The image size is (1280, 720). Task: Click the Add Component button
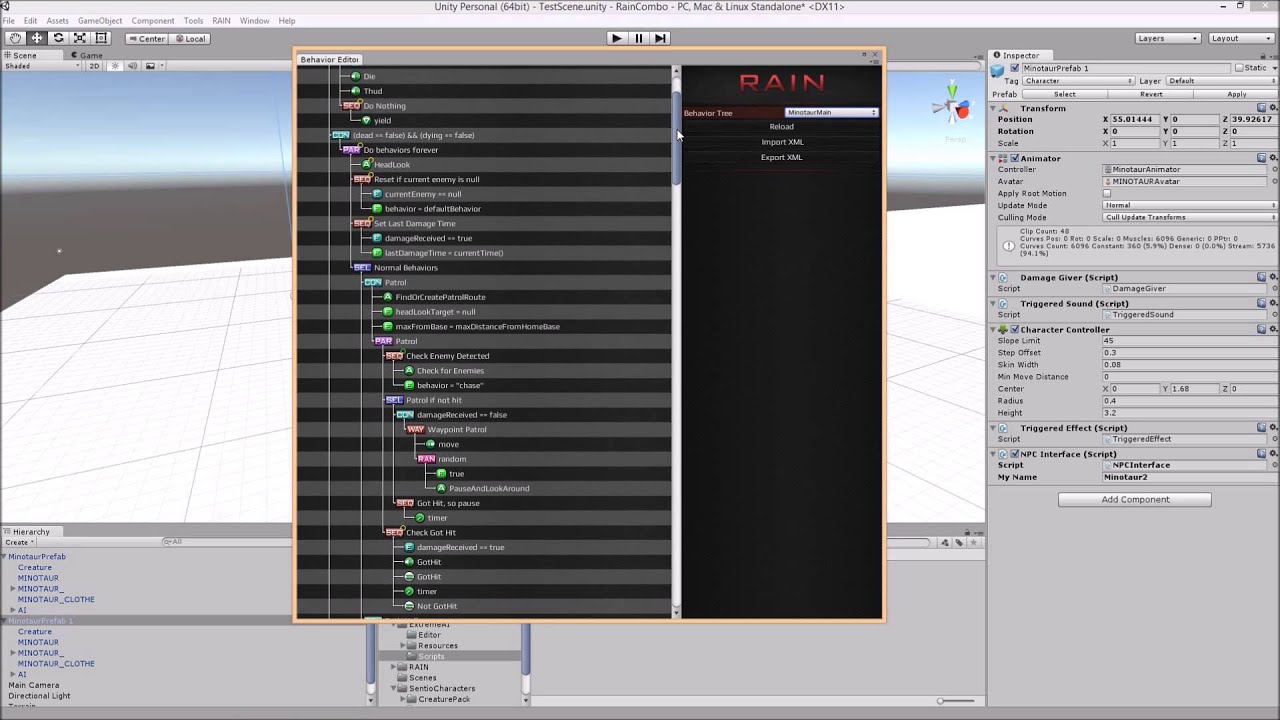(x=1135, y=499)
